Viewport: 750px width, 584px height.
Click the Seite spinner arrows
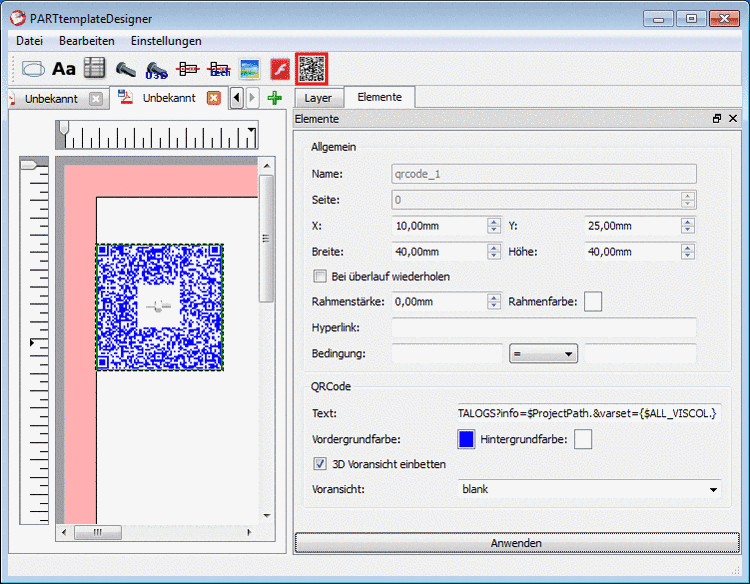(687, 200)
